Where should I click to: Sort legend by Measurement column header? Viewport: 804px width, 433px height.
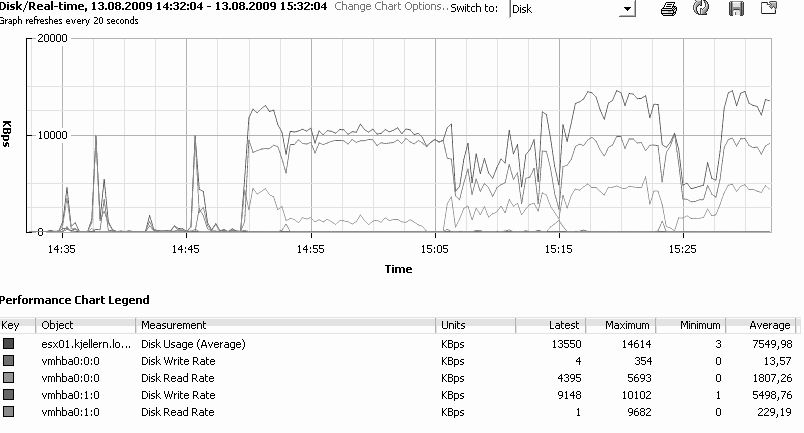(x=286, y=325)
